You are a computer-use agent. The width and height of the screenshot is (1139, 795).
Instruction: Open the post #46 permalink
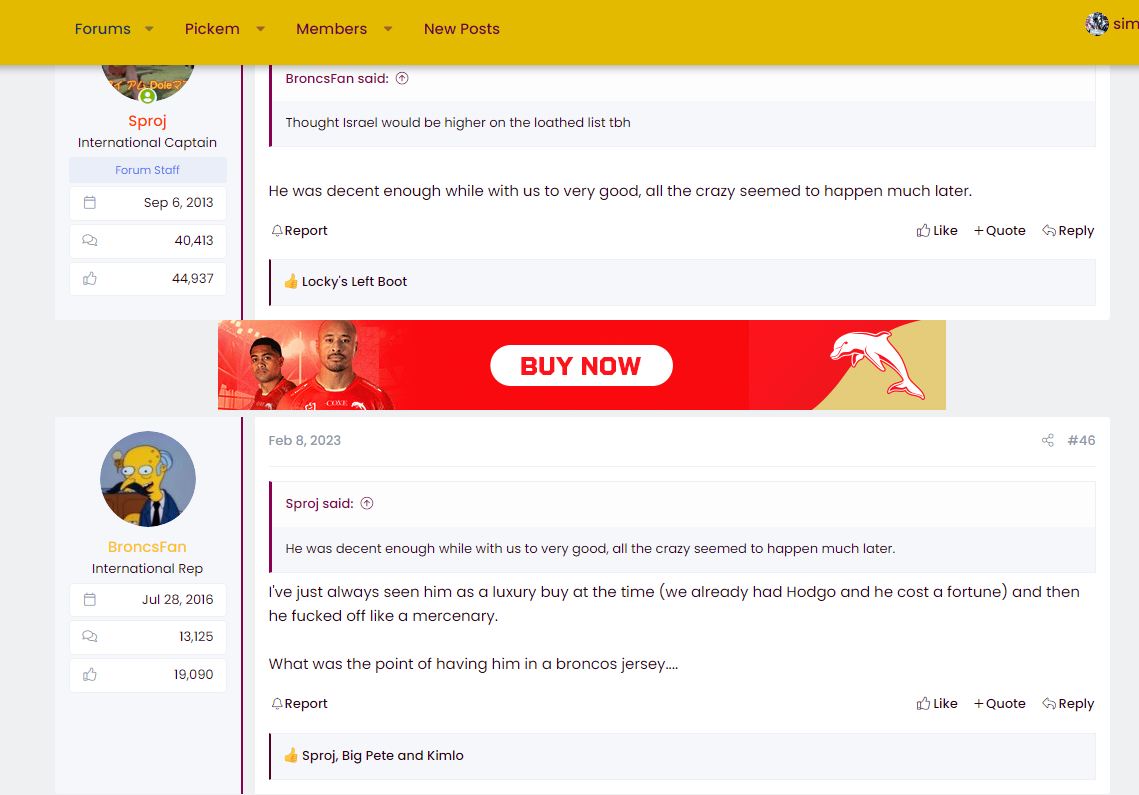1081,440
